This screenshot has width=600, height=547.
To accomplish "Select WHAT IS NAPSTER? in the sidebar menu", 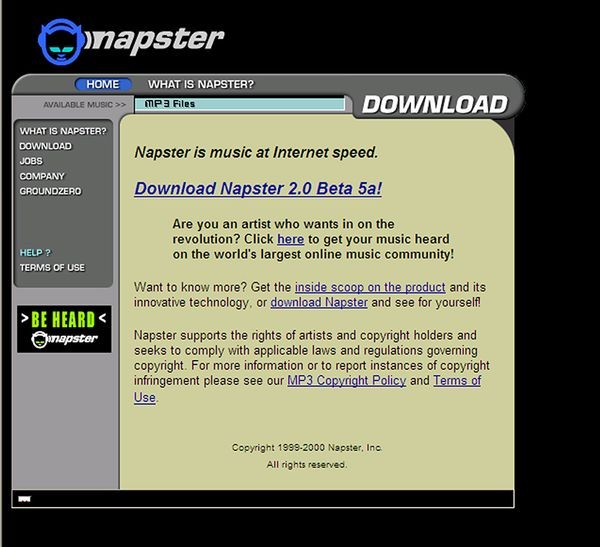I will click(63, 131).
